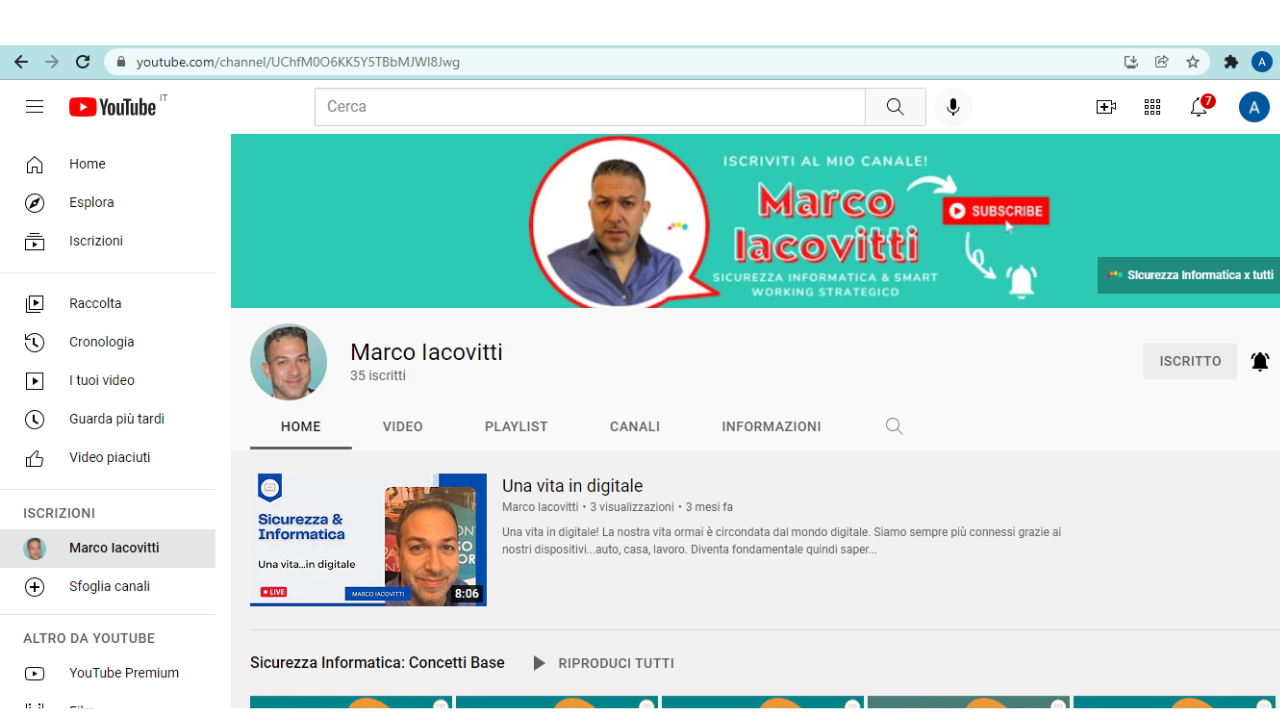This screenshot has height=720, width=1280.
Task: Open Sicurezza Informatica: Concetti Base playlist title
Action: click(377, 663)
